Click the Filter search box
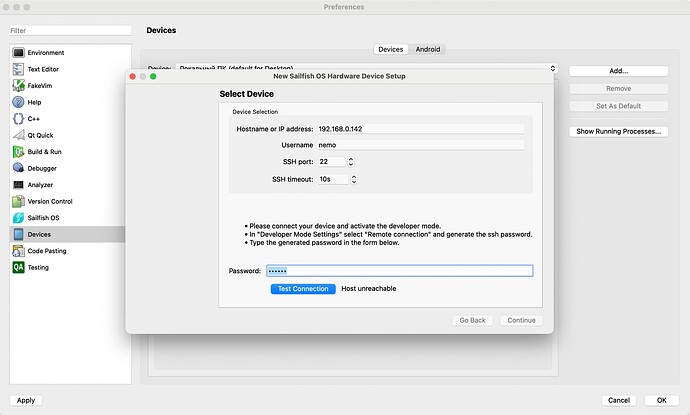Screen dimensions: 690x415 [x=70, y=30]
